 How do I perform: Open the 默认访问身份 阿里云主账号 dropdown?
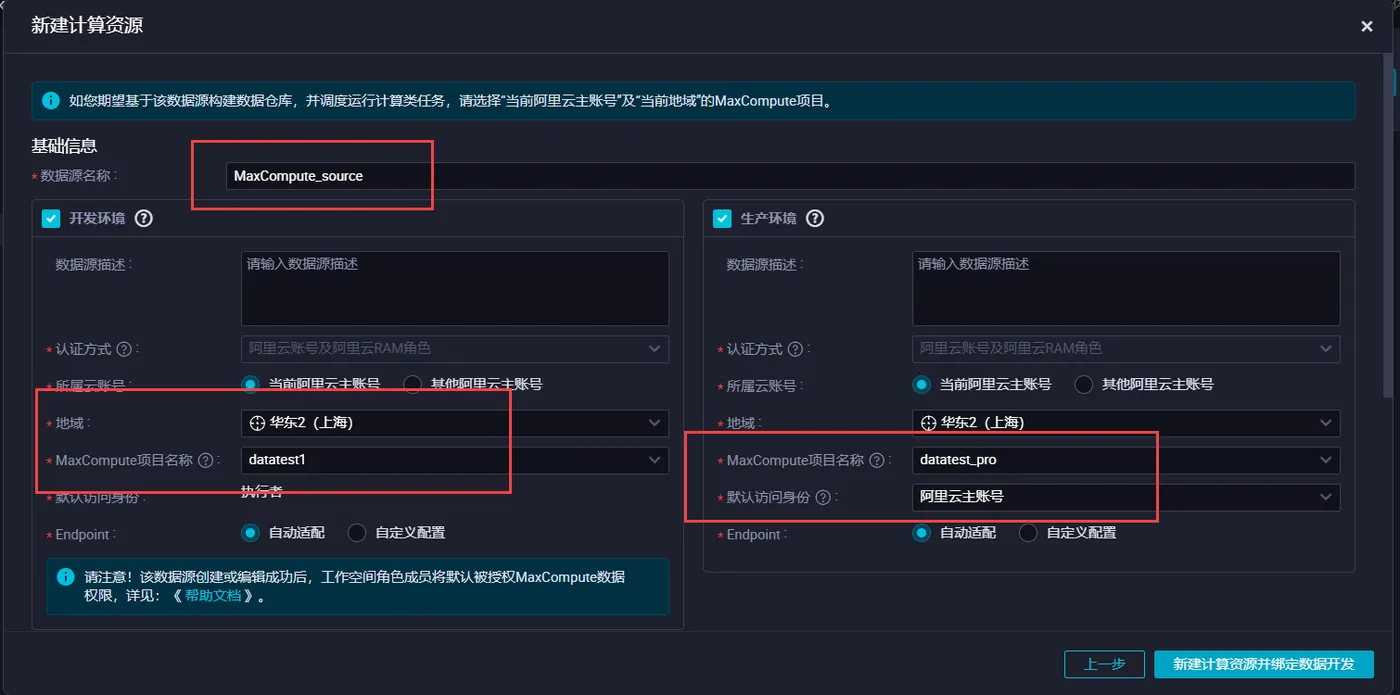(1126, 497)
